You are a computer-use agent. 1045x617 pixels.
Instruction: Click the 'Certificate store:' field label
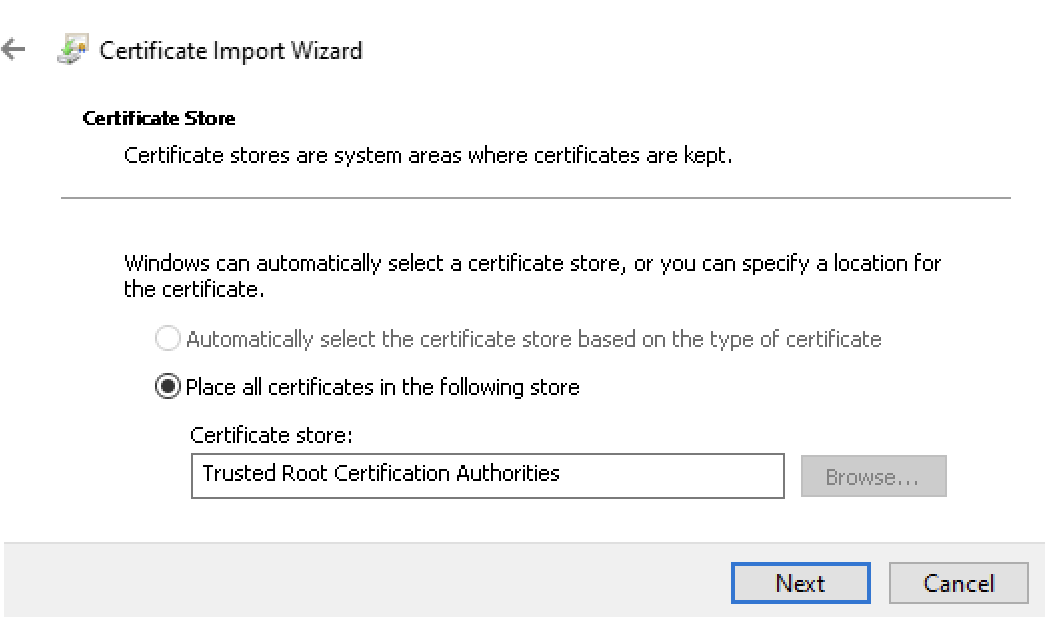(272, 435)
